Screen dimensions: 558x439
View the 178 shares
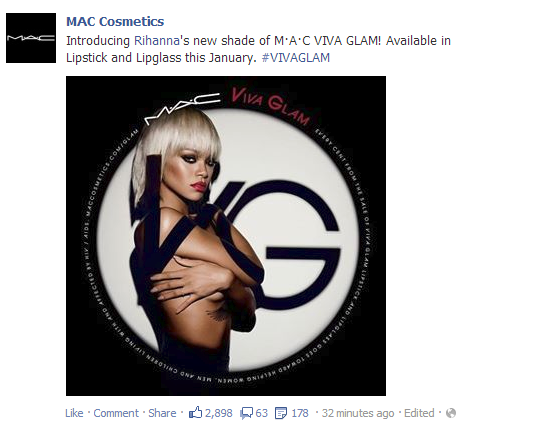(x=300, y=413)
